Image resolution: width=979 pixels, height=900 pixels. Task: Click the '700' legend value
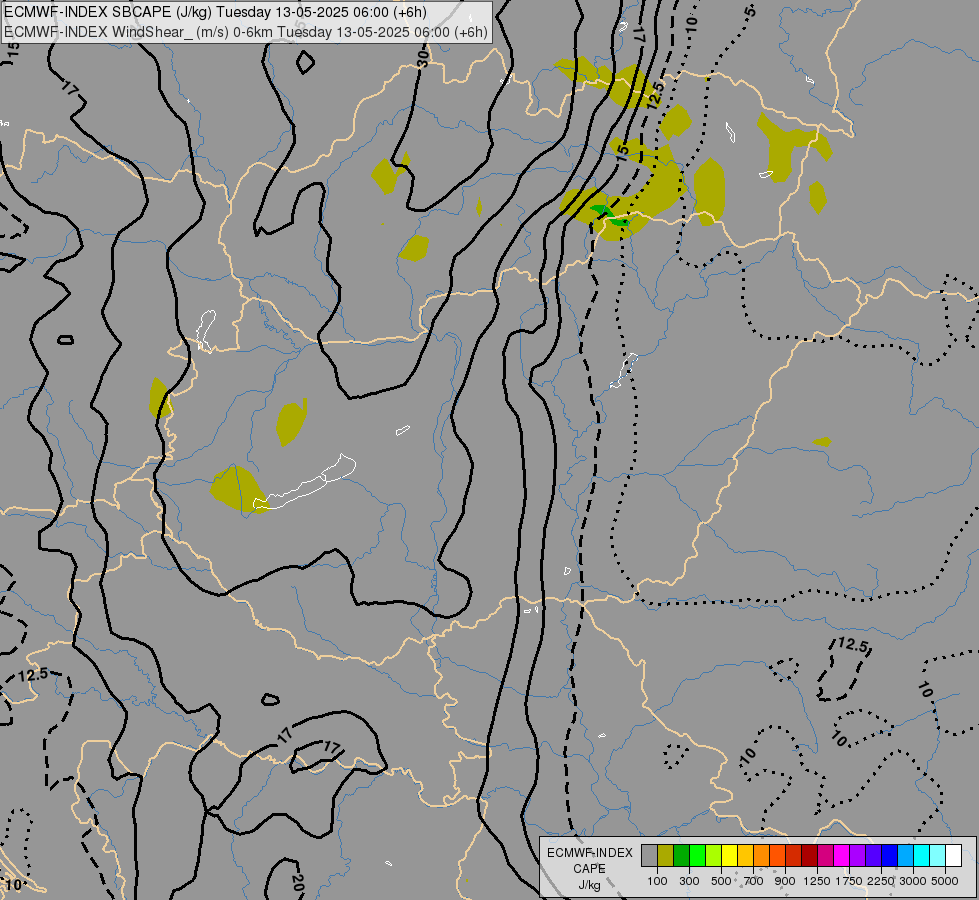(753, 881)
